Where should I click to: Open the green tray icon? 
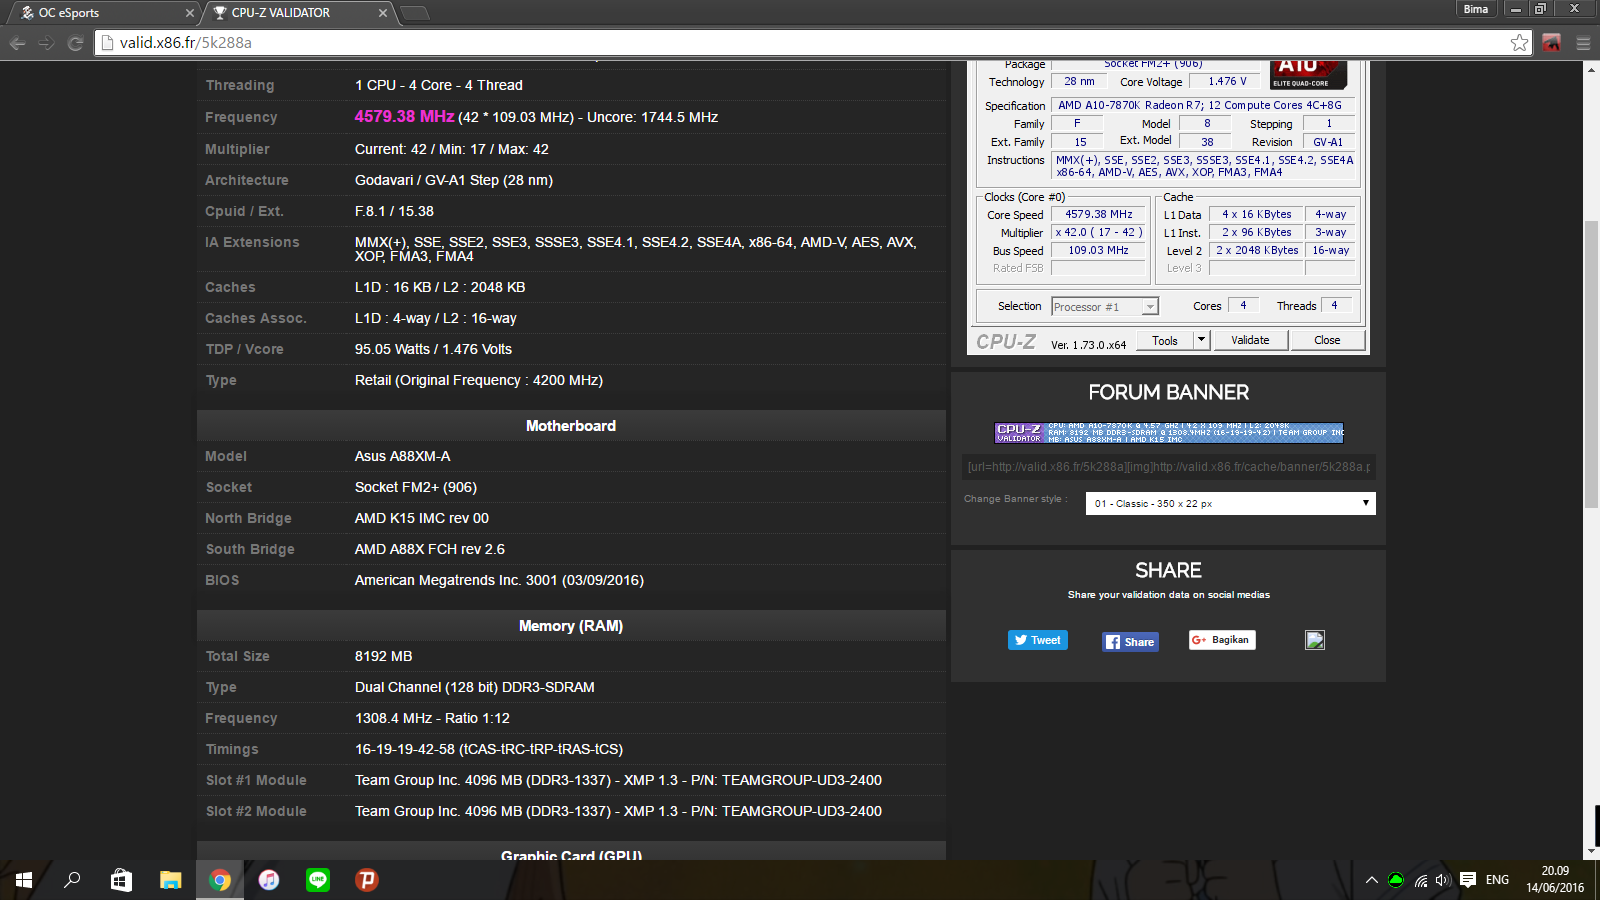(1395, 880)
